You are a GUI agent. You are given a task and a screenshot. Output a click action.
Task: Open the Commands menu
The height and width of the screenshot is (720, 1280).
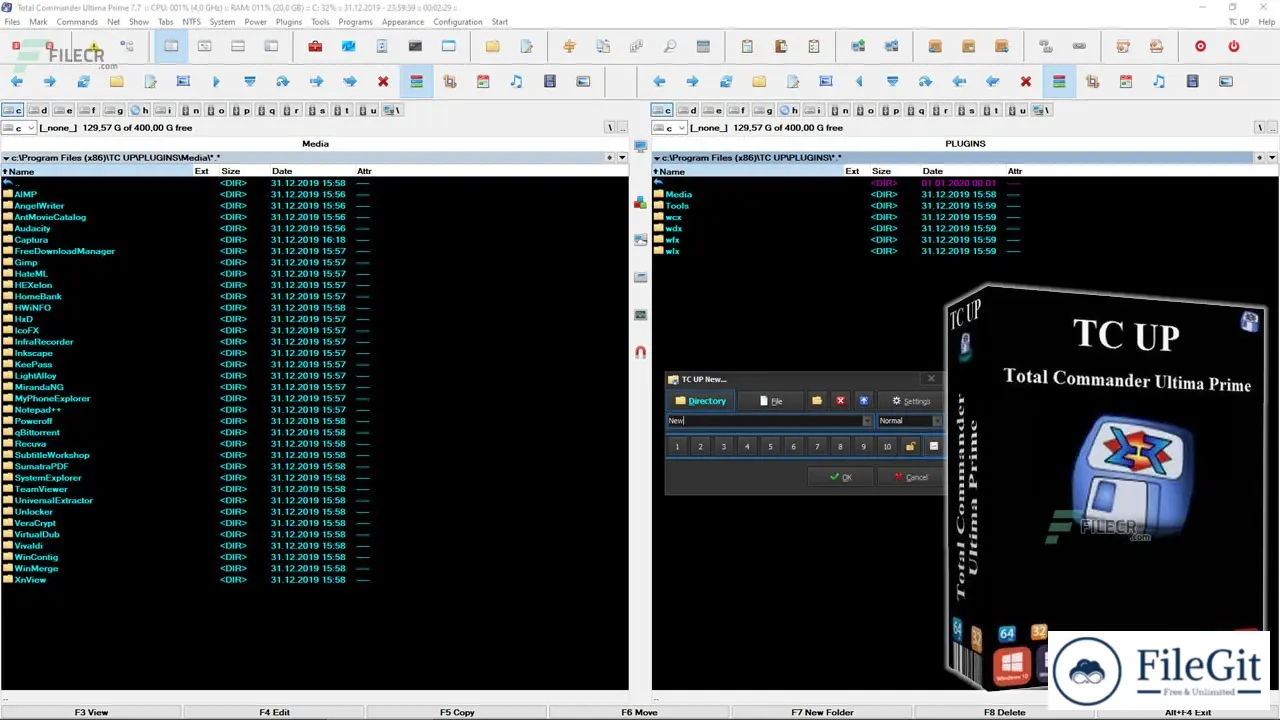coord(77,22)
